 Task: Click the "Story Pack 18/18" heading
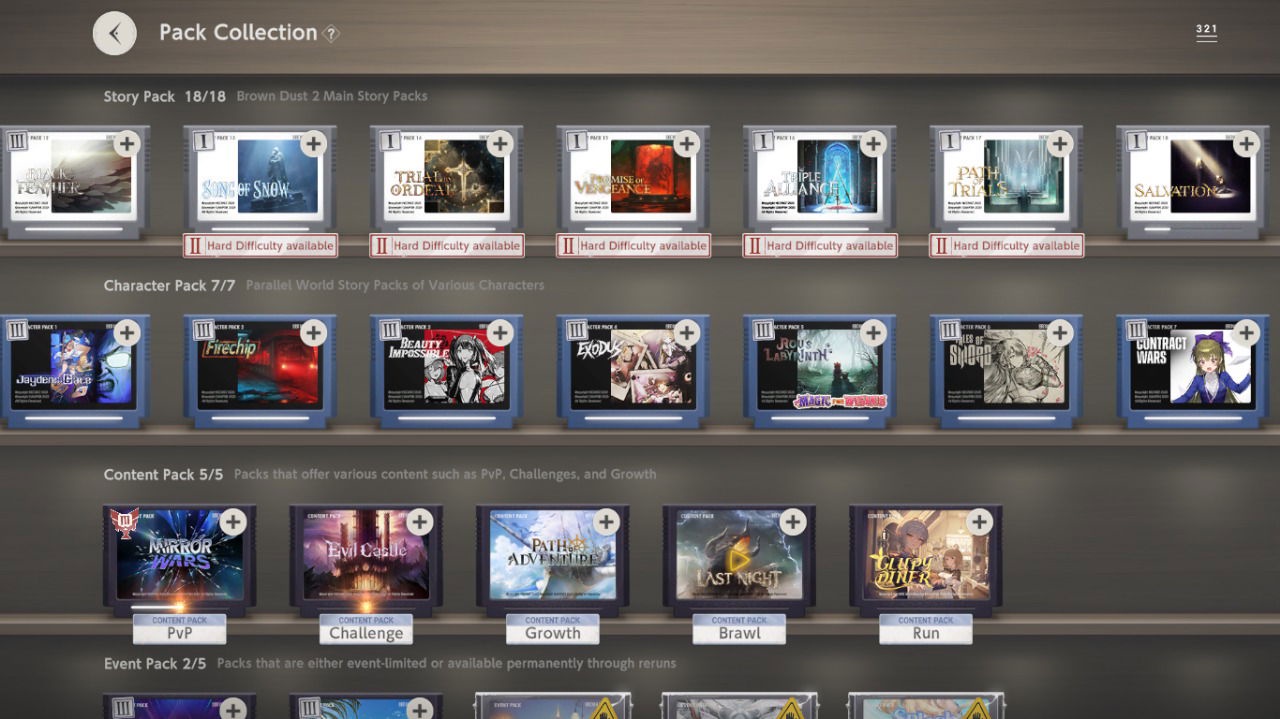pos(165,97)
